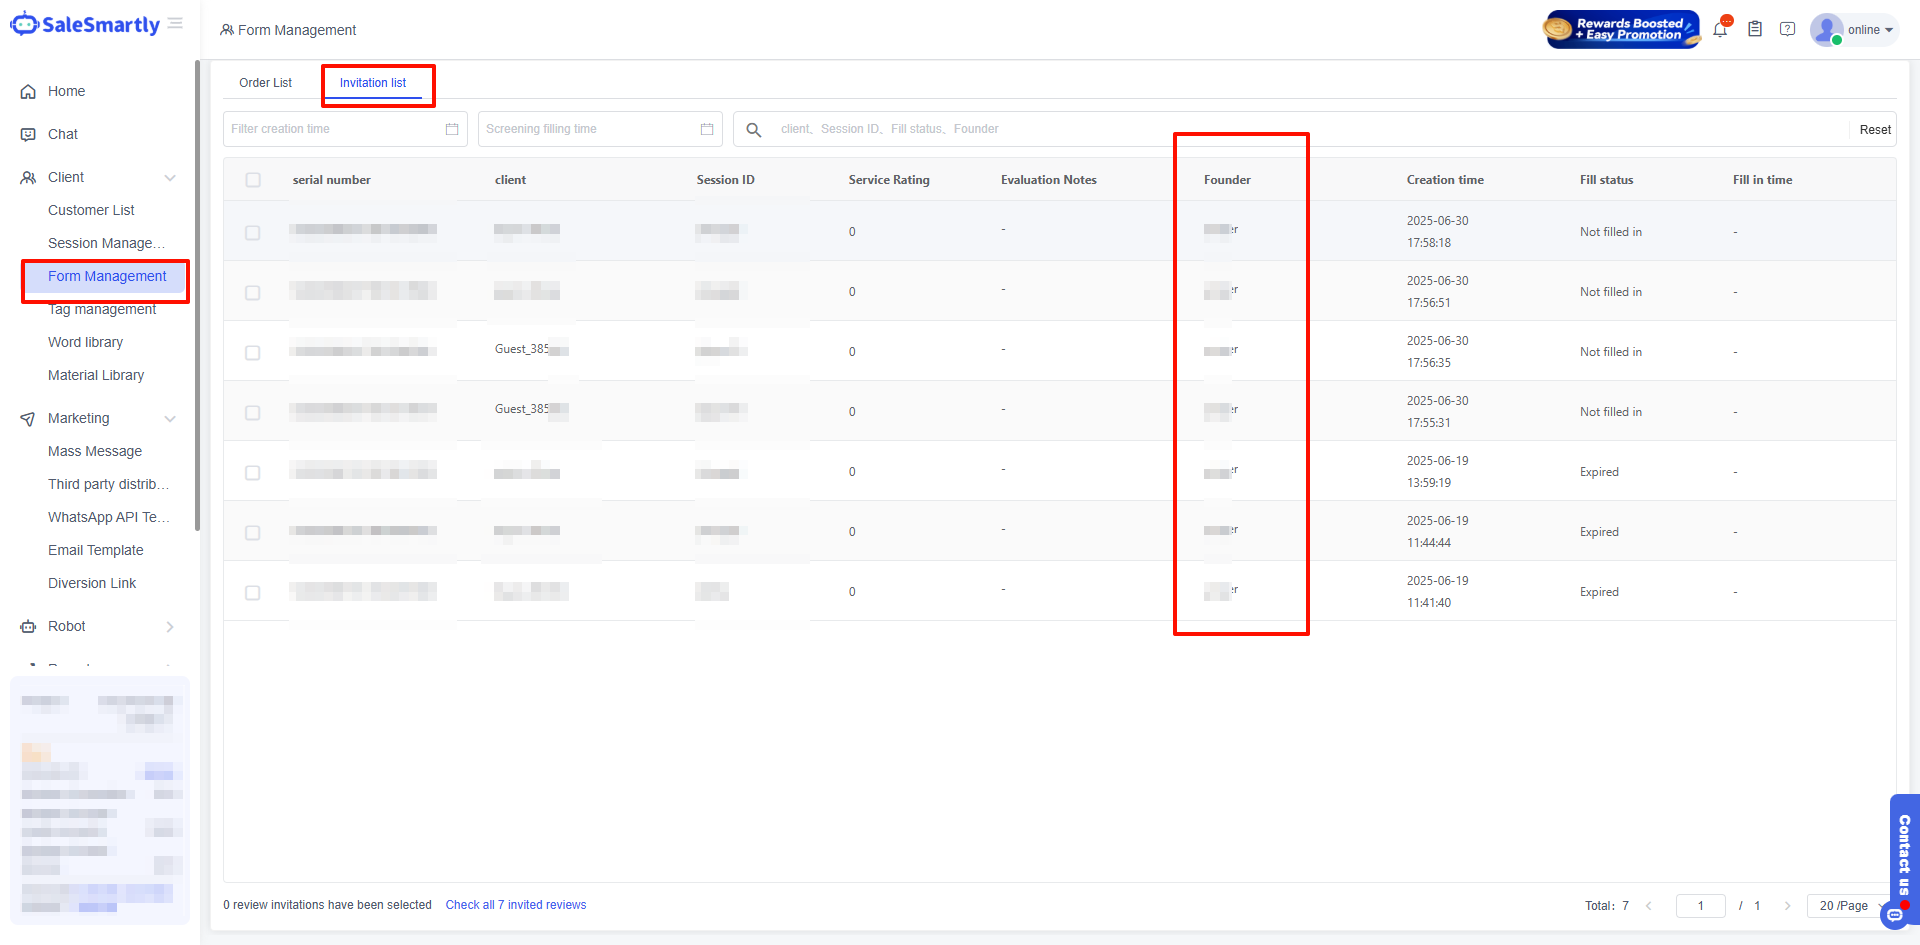The image size is (1920, 945).
Task: Open the 20 /Page size dropdown
Action: click(x=1845, y=906)
